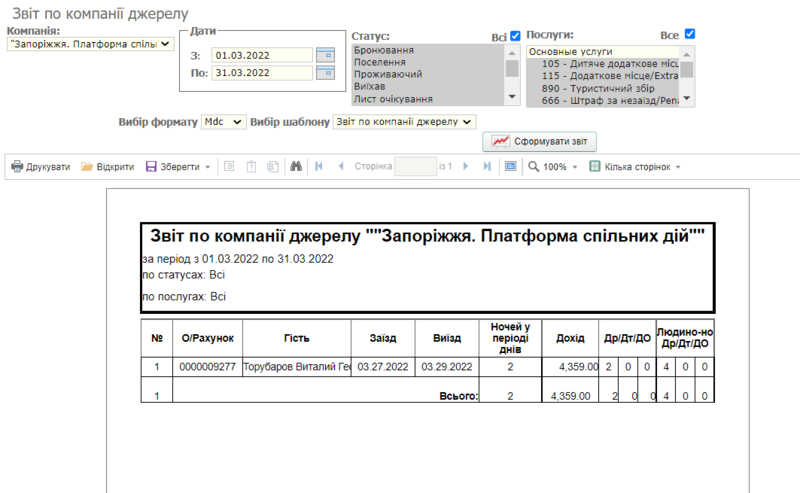Toggle full screen view icon
This screenshot has height=493, width=800.
tap(510, 167)
